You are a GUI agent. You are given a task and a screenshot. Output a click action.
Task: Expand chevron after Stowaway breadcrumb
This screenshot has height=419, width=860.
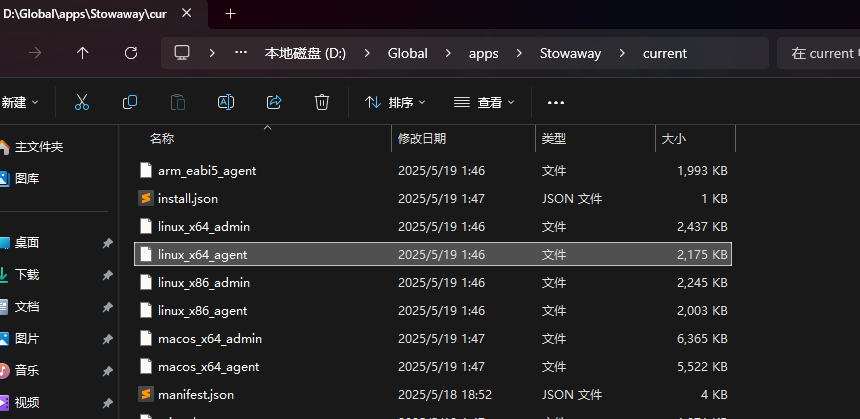coord(622,53)
